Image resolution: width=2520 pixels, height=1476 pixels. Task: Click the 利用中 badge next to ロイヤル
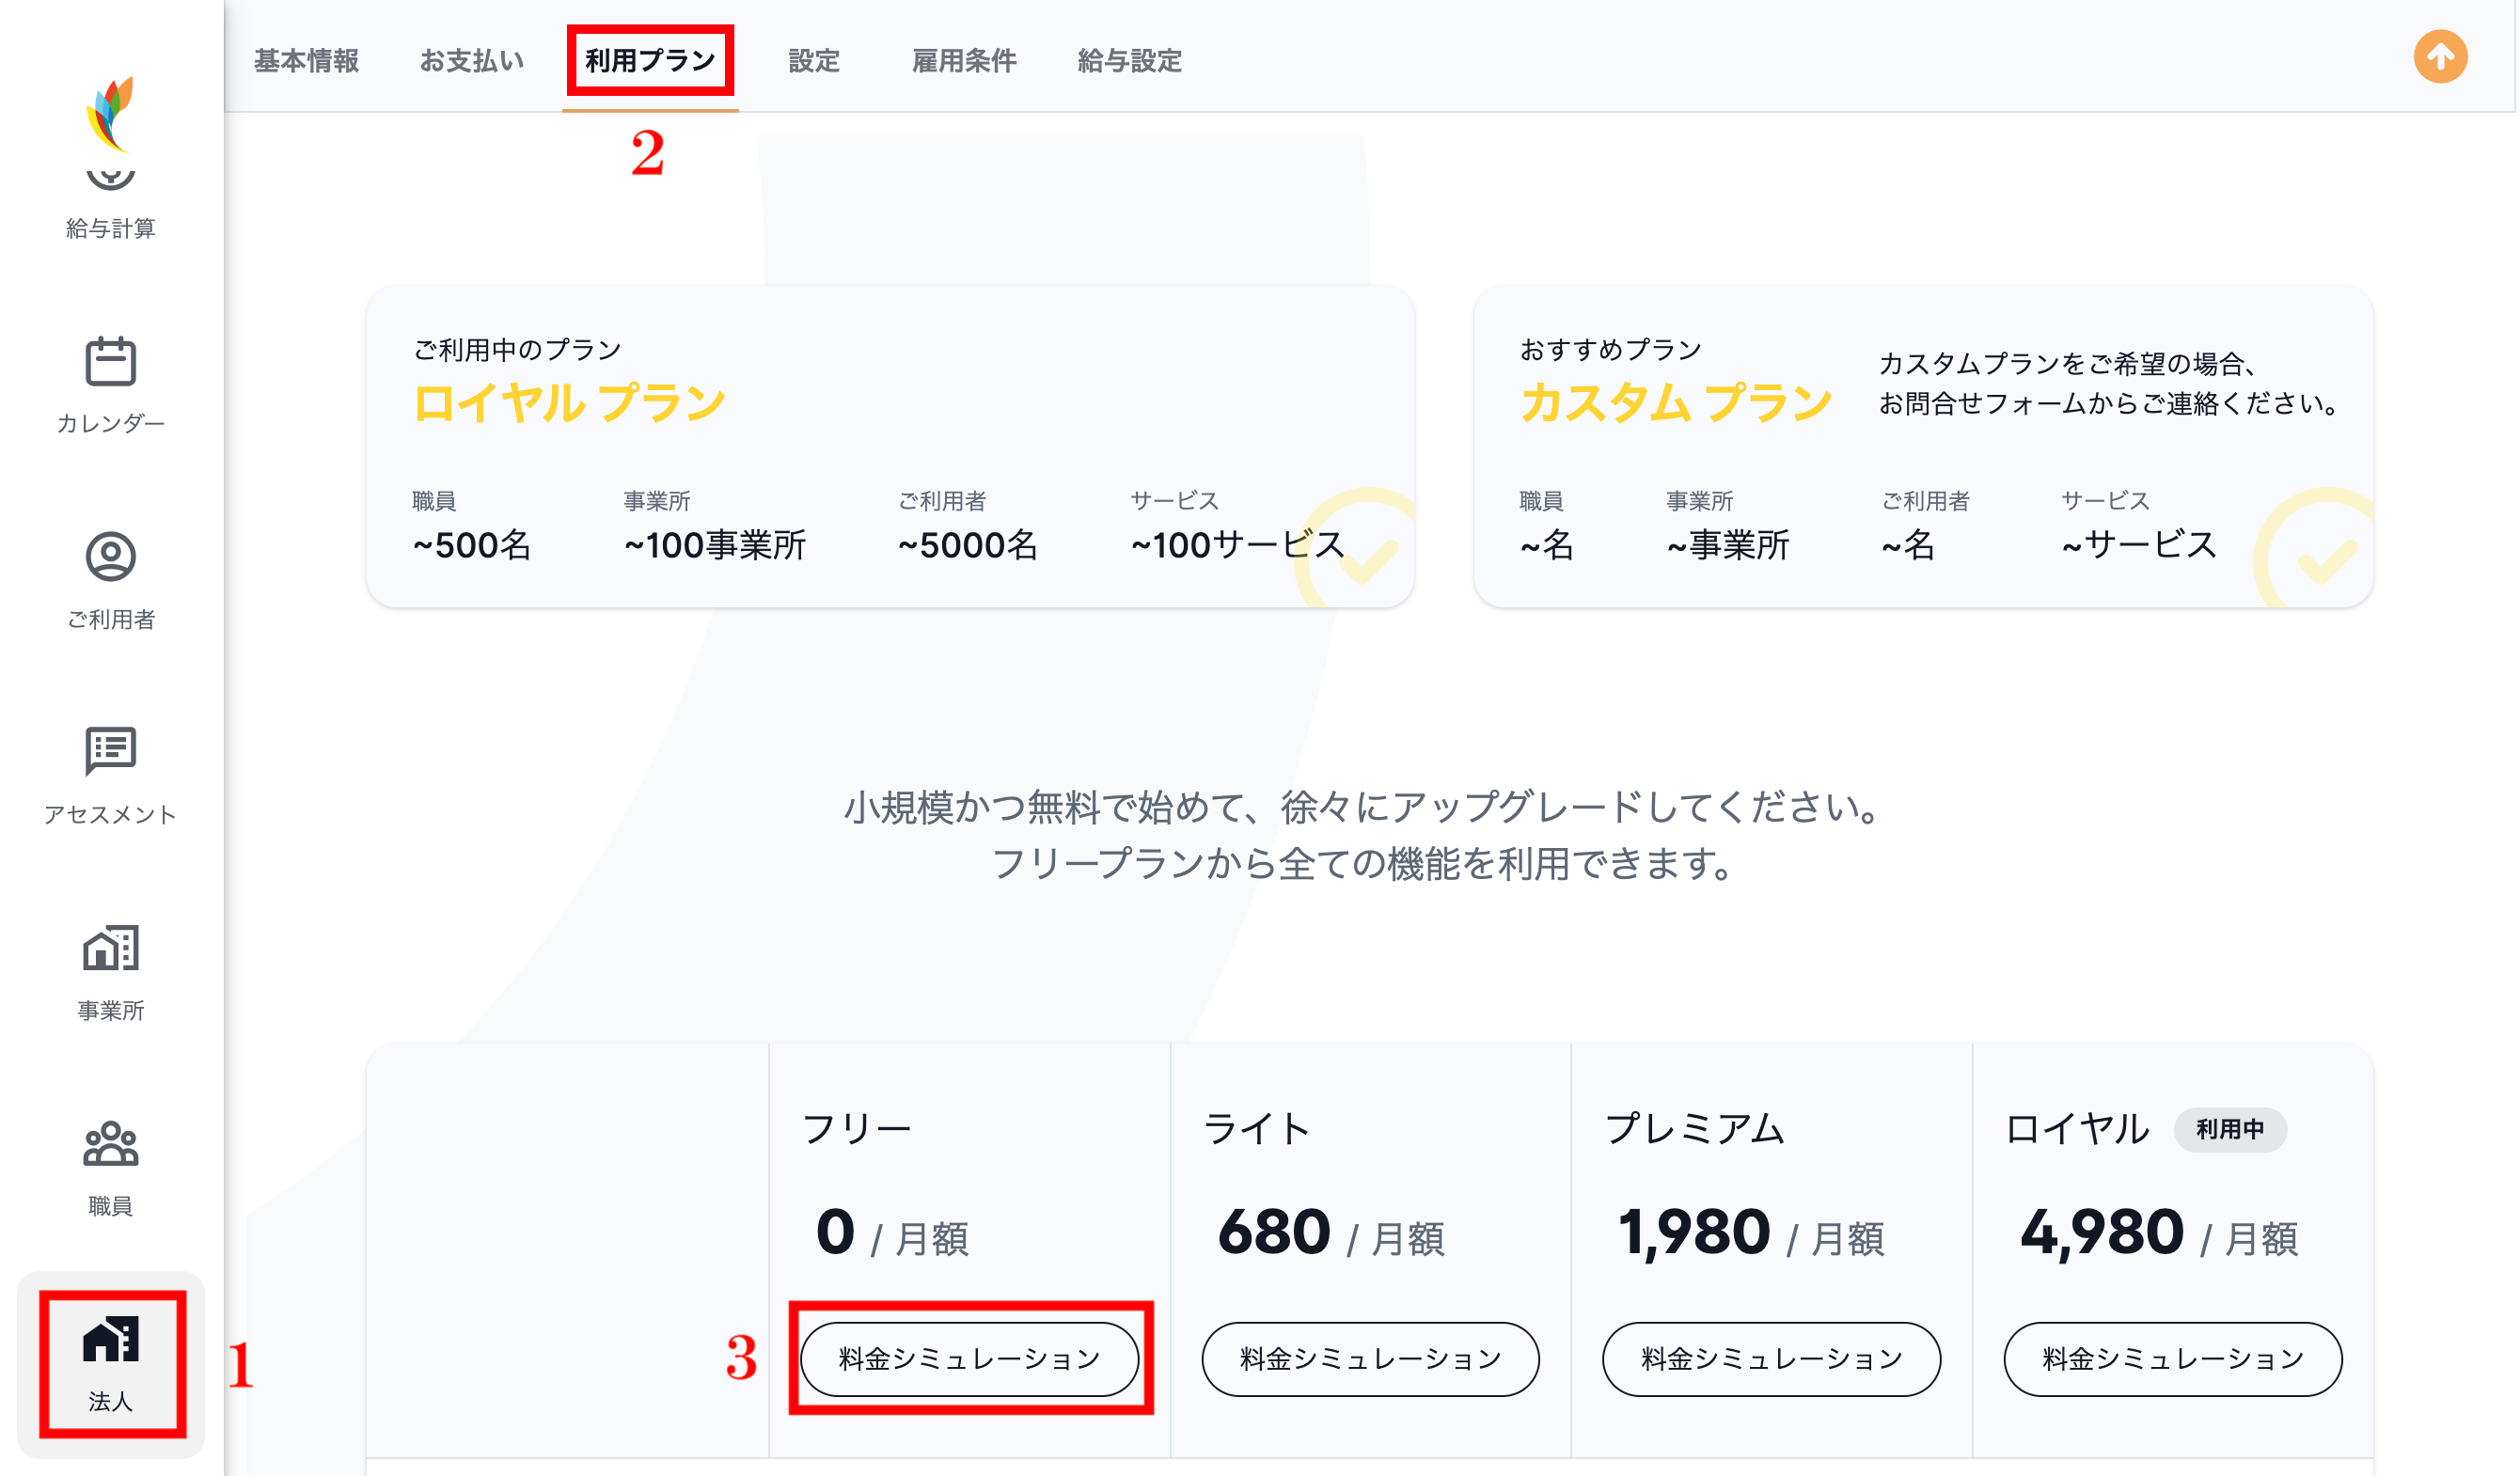point(2231,1130)
